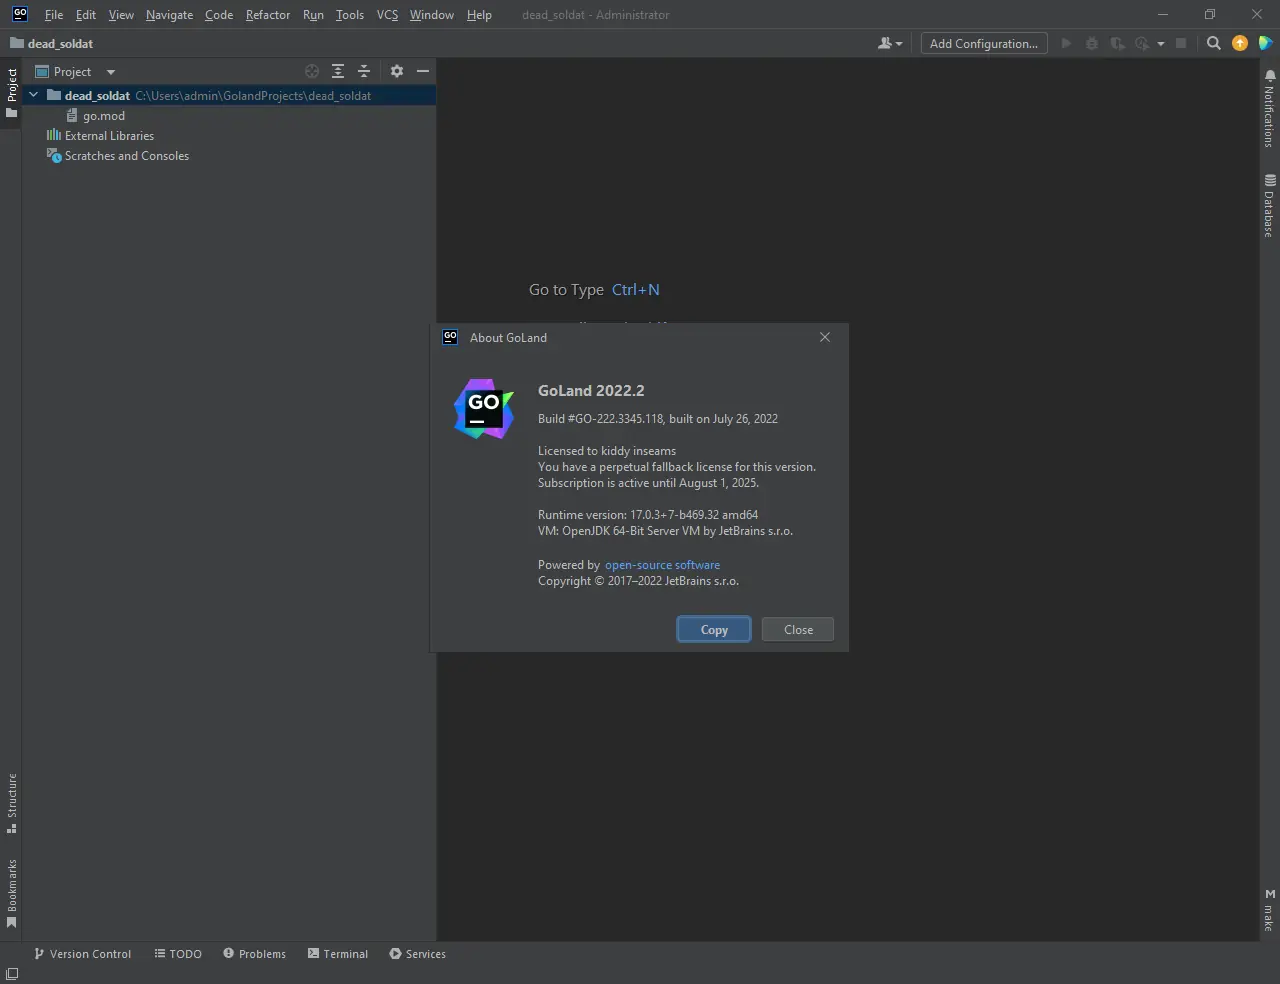Select the dead_soldat root folder row
The height and width of the screenshot is (984, 1280).
click(x=229, y=96)
